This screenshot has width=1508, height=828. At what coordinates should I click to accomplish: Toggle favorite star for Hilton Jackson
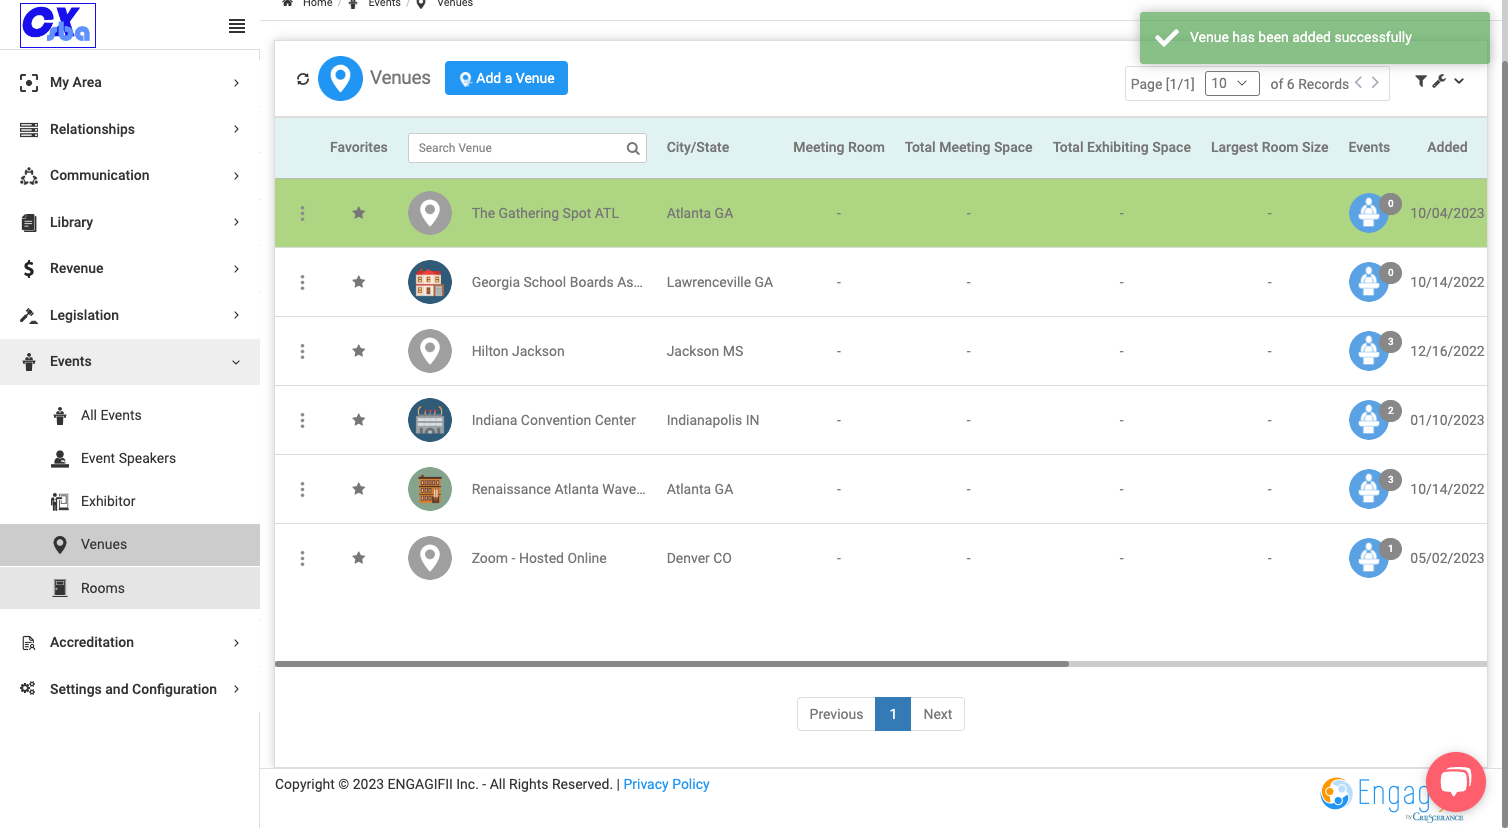[358, 350]
